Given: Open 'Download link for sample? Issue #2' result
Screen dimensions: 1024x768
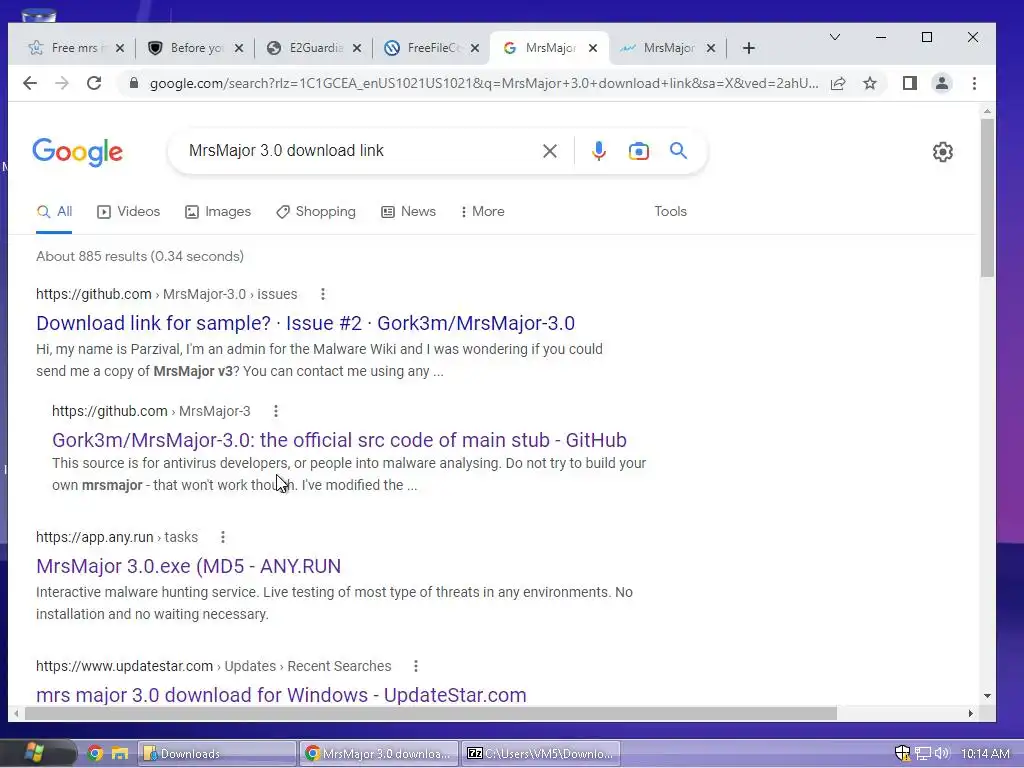Looking at the screenshot, I should coord(305,323).
